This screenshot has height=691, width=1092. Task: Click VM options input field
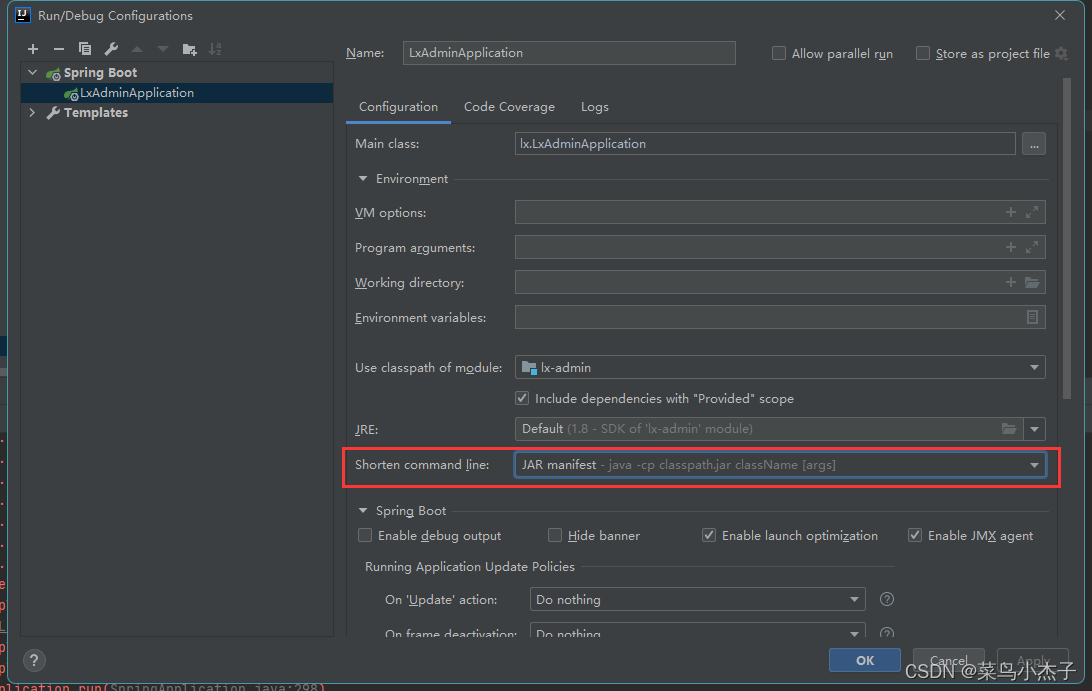click(780, 212)
